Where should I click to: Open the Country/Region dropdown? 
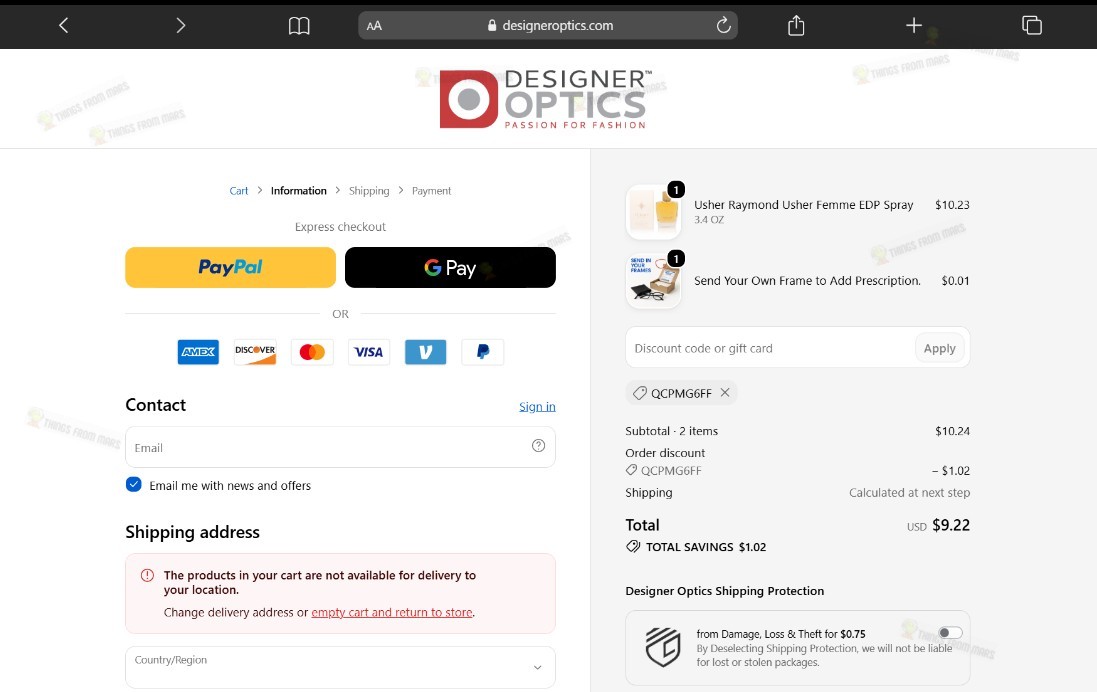click(340, 667)
